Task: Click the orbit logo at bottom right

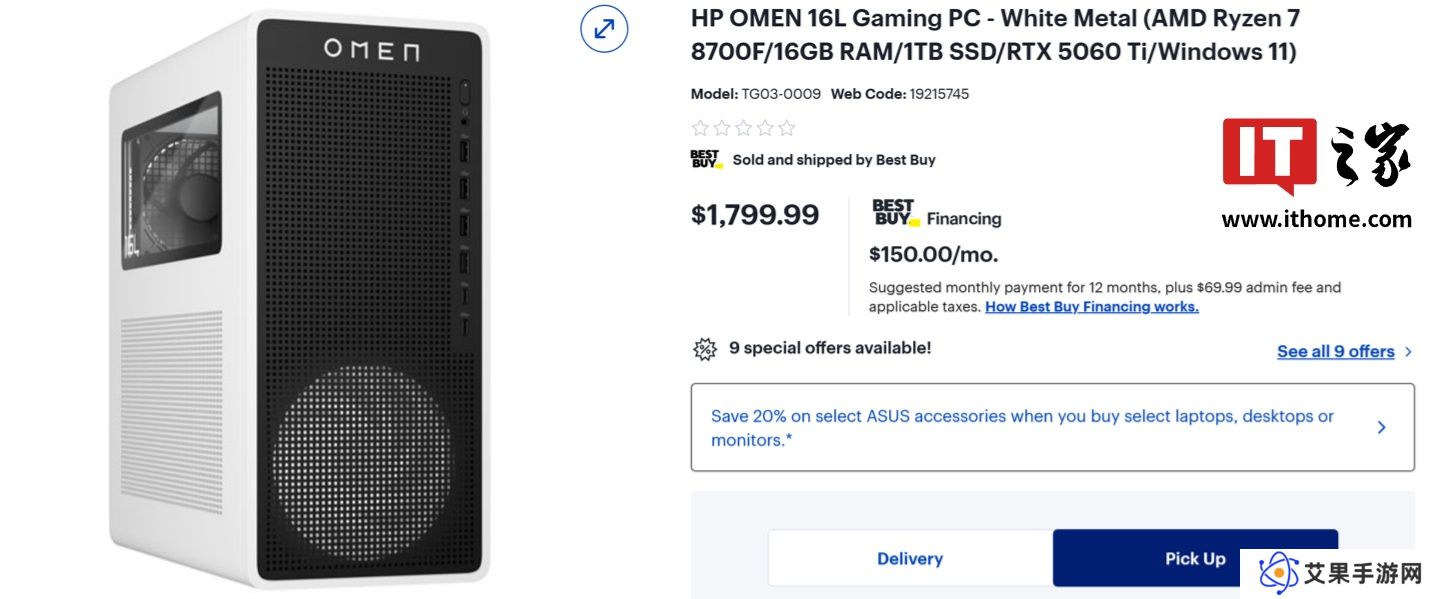Action: click(x=1278, y=573)
